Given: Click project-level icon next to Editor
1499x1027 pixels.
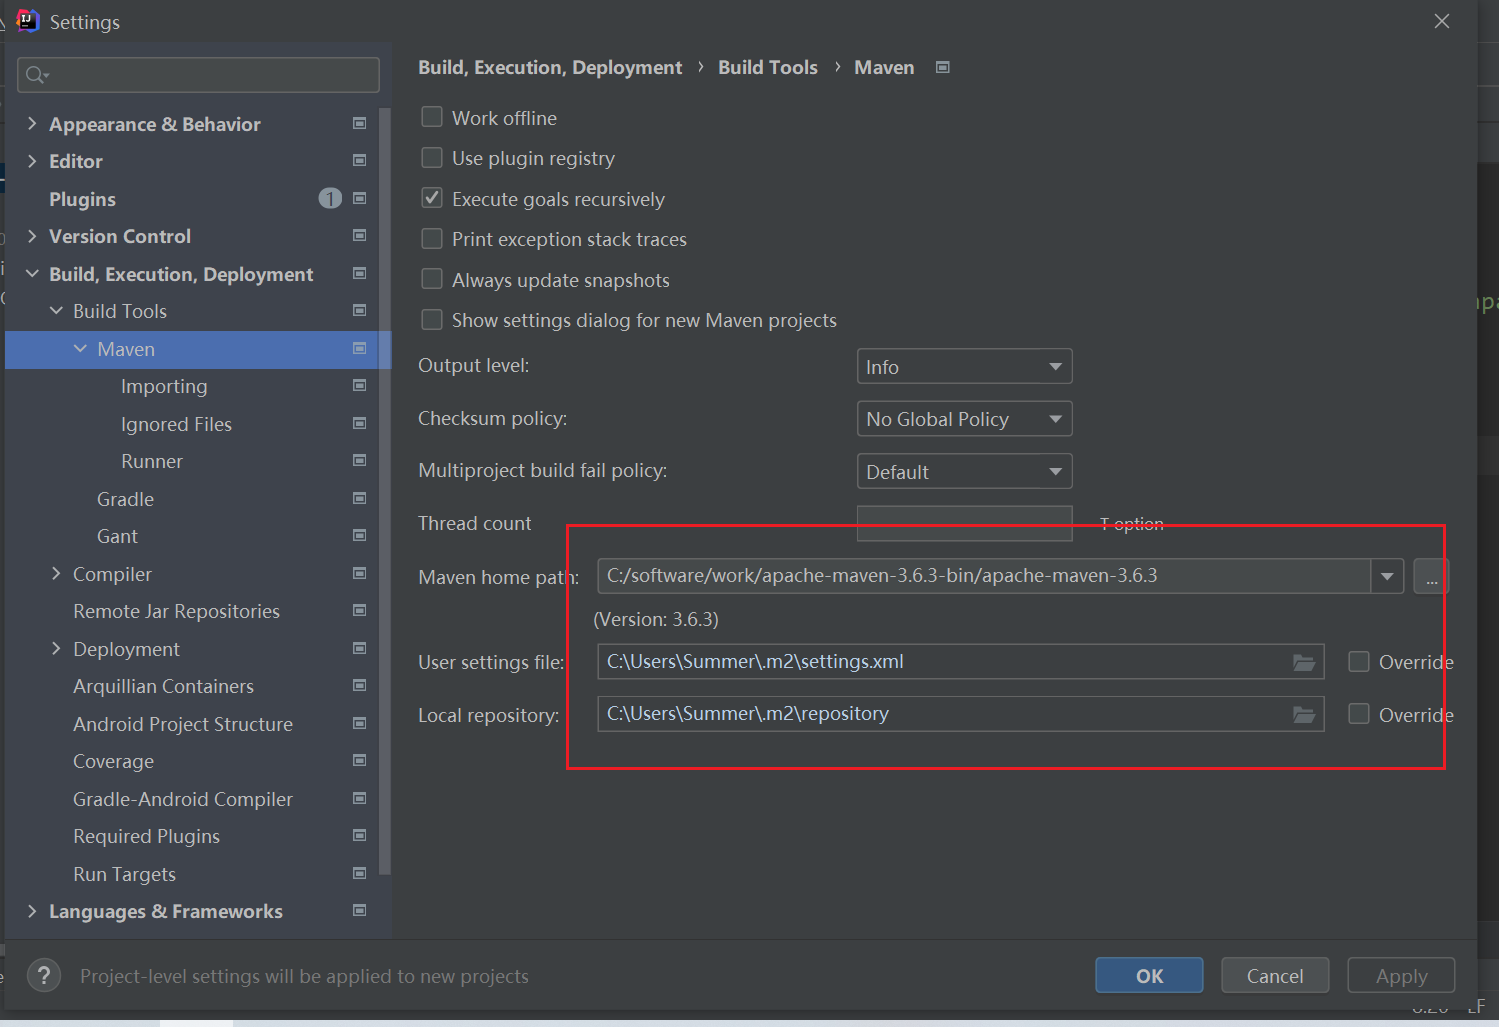Looking at the screenshot, I should pos(359,160).
